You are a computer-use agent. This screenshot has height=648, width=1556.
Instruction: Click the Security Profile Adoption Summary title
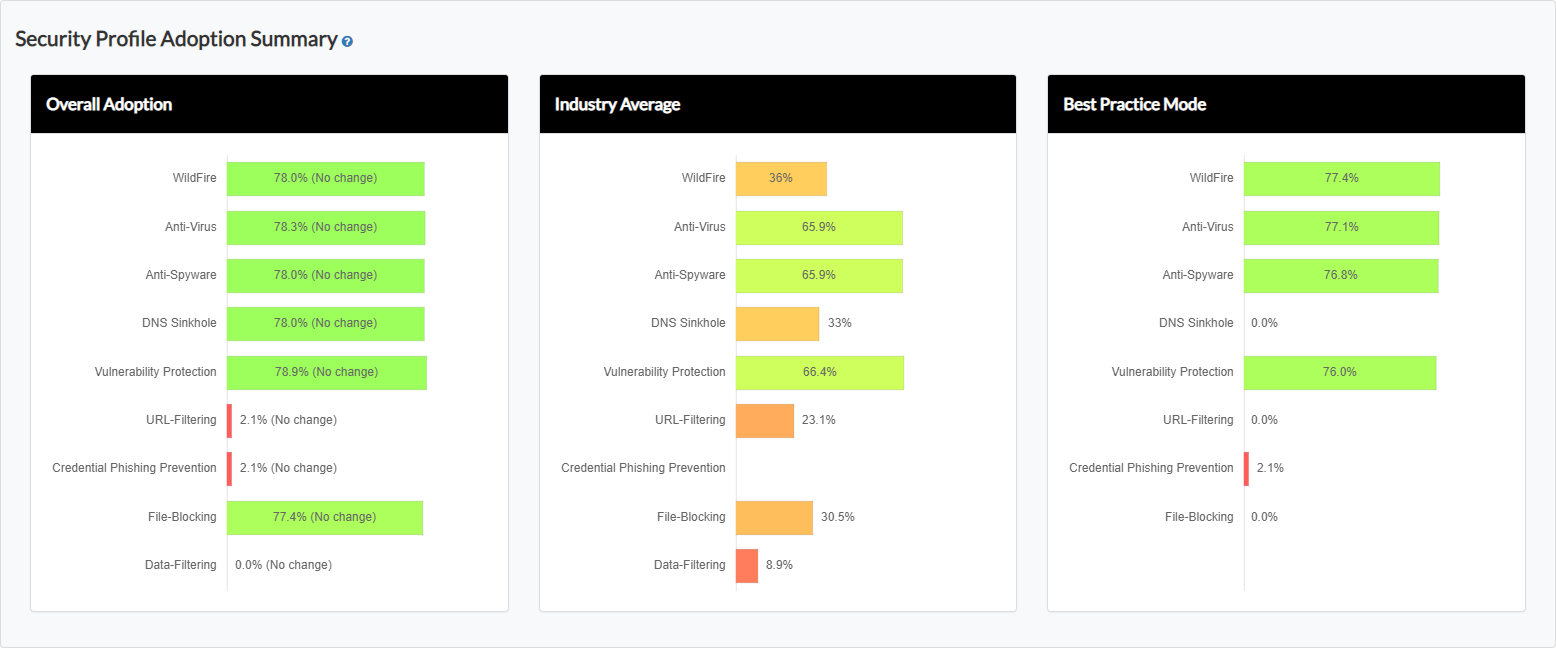176,39
